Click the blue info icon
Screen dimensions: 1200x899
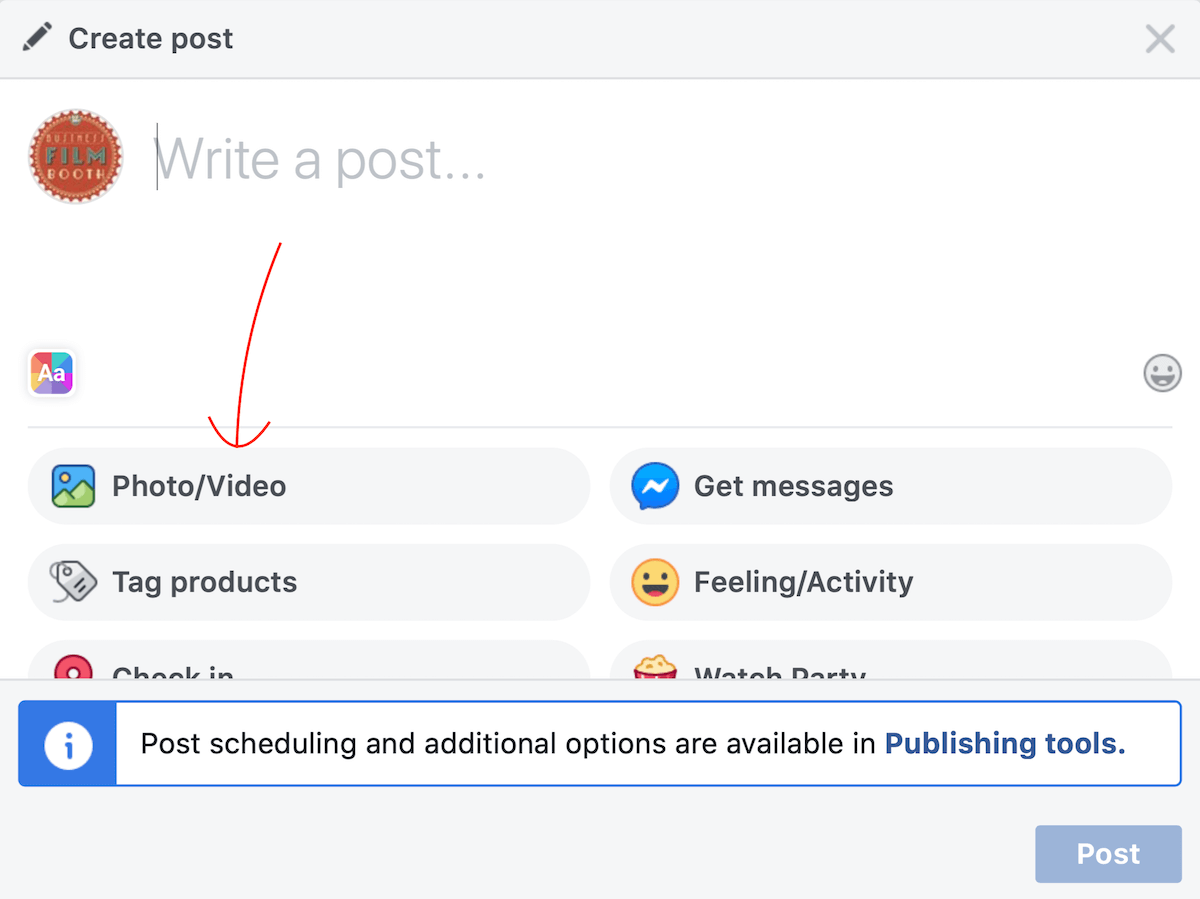click(x=68, y=744)
